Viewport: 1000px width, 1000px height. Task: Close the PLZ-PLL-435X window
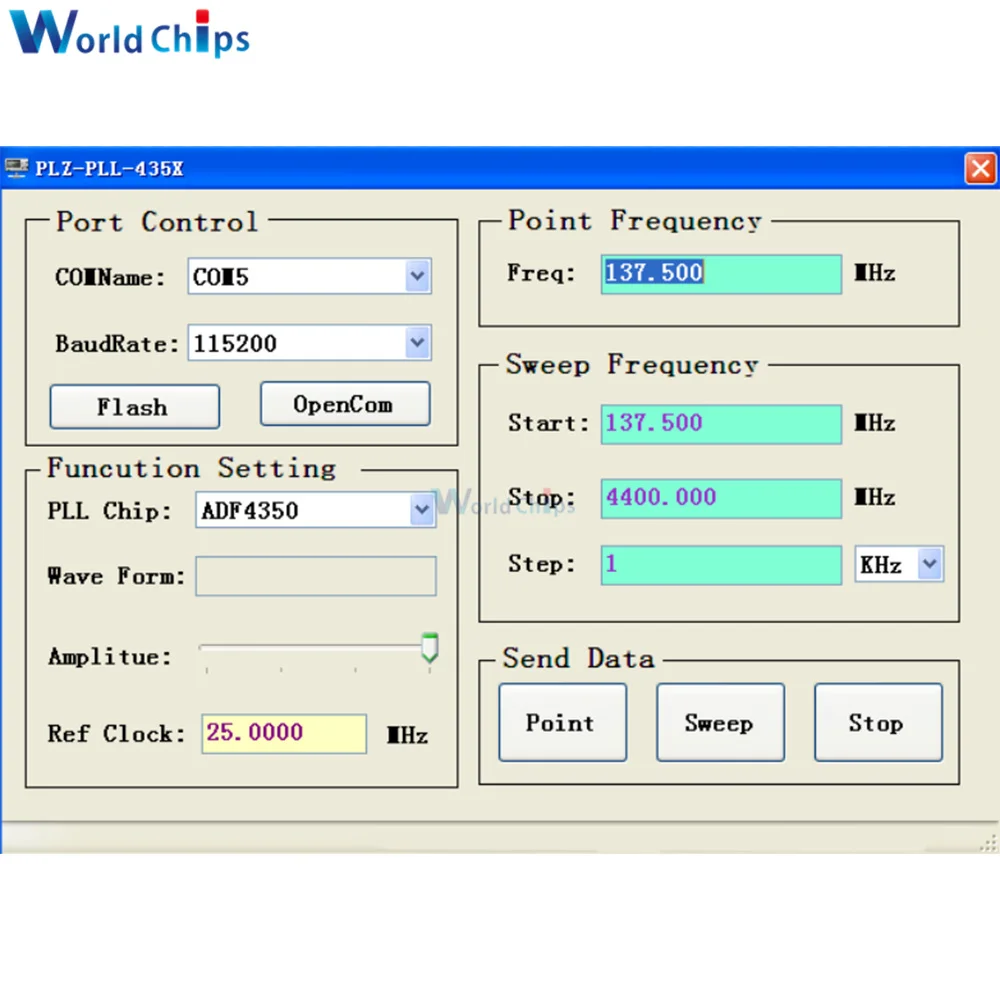point(981,169)
